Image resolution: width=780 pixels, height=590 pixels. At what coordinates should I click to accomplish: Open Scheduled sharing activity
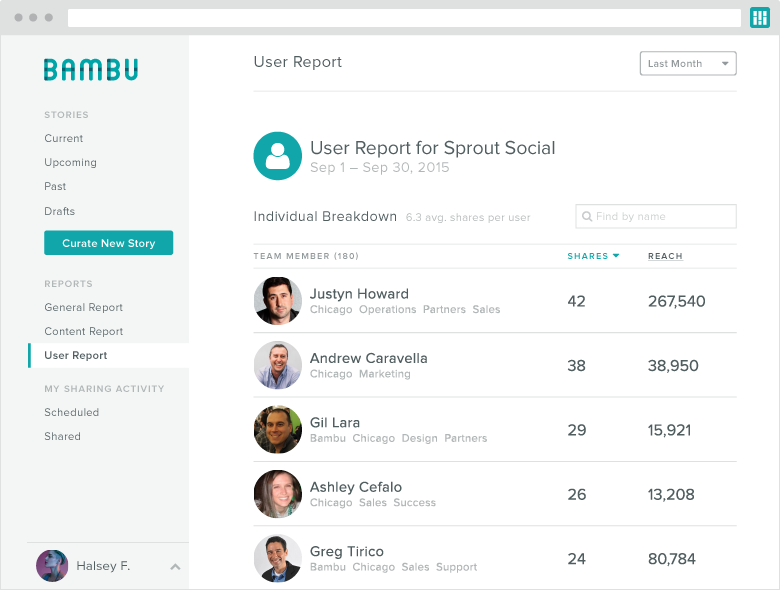point(72,412)
